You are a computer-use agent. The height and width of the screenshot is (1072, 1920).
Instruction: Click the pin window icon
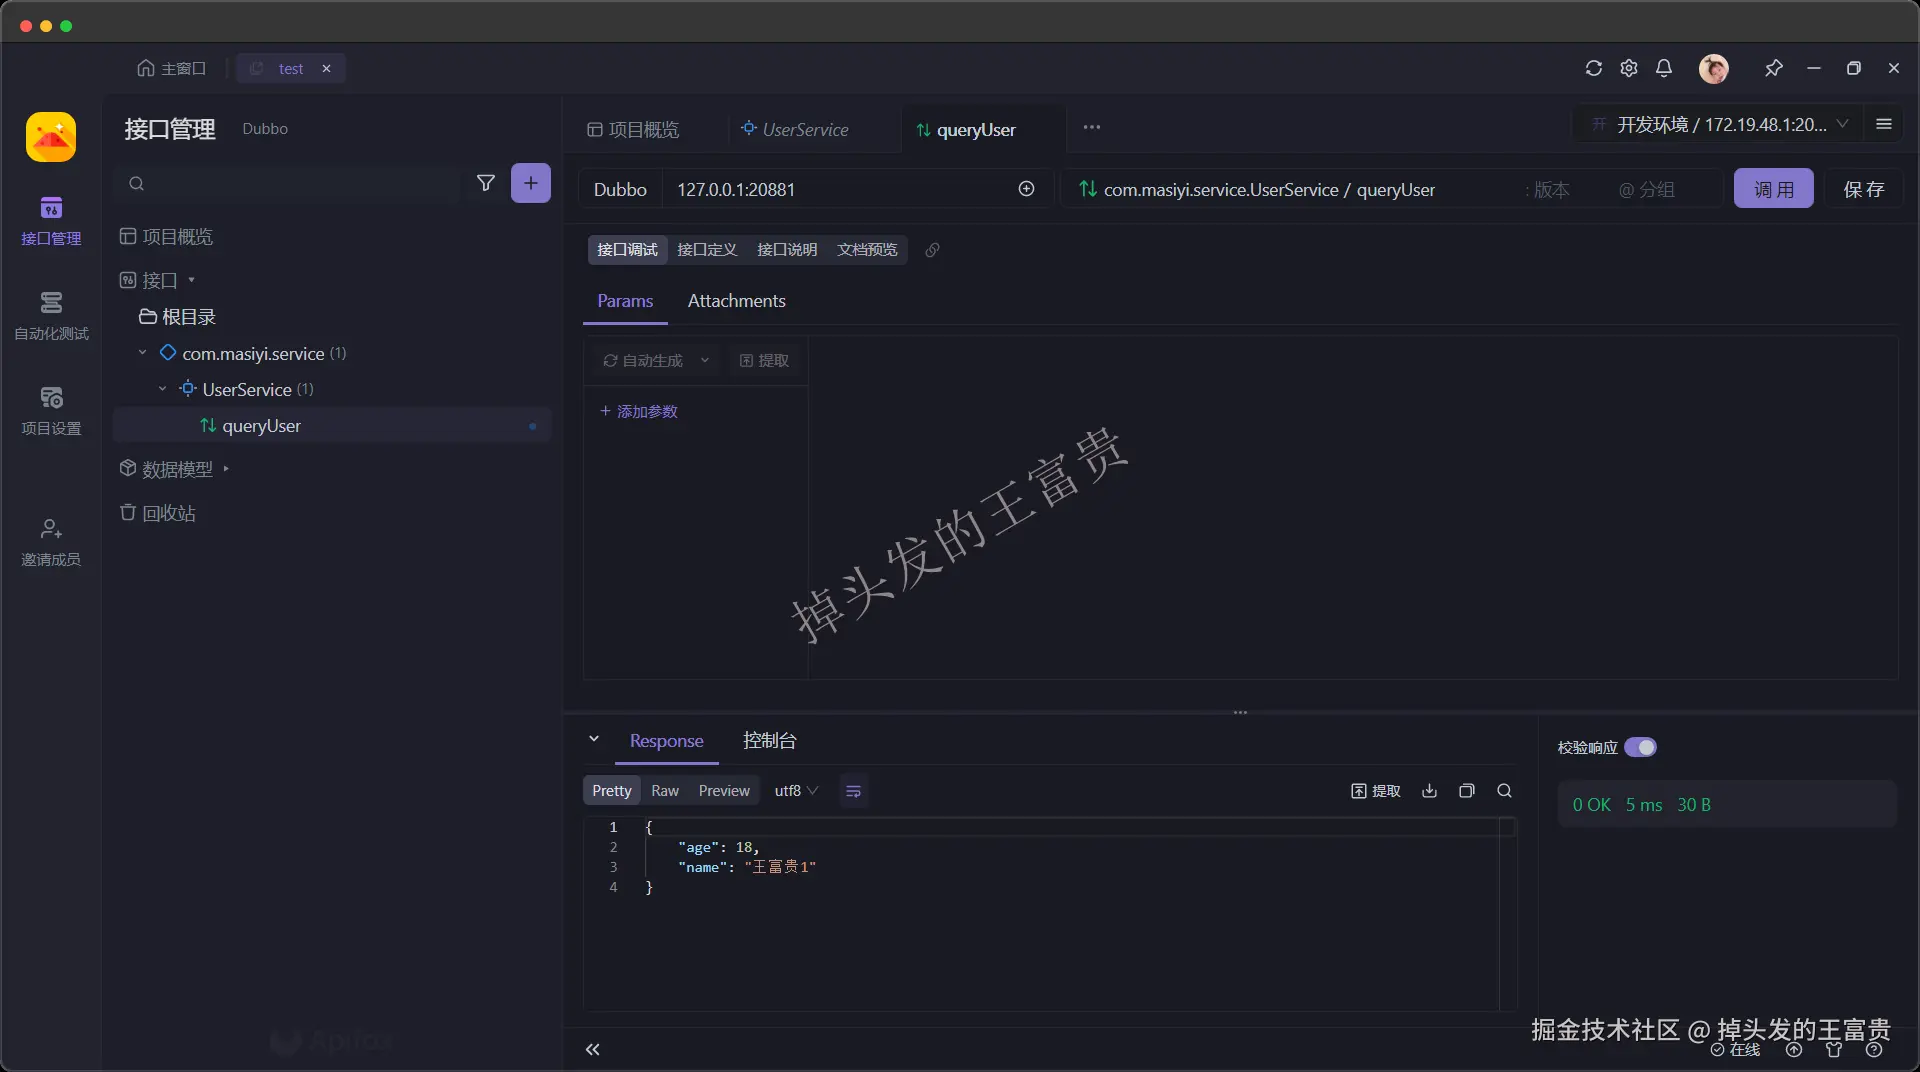click(x=1774, y=68)
